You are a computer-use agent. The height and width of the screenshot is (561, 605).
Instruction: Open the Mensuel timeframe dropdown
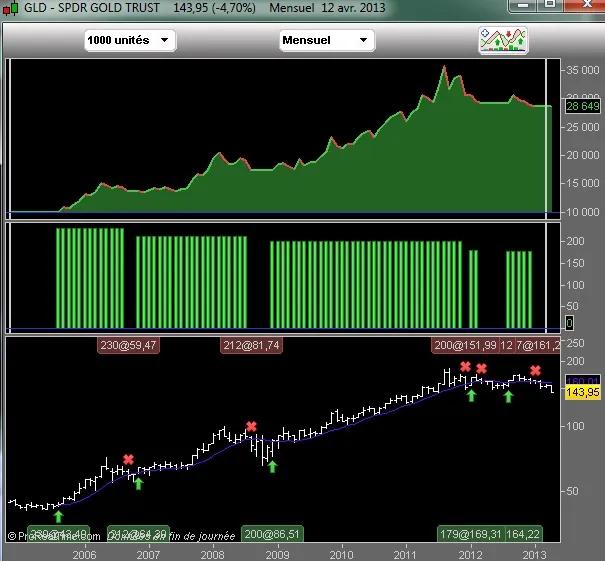pos(326,40)
